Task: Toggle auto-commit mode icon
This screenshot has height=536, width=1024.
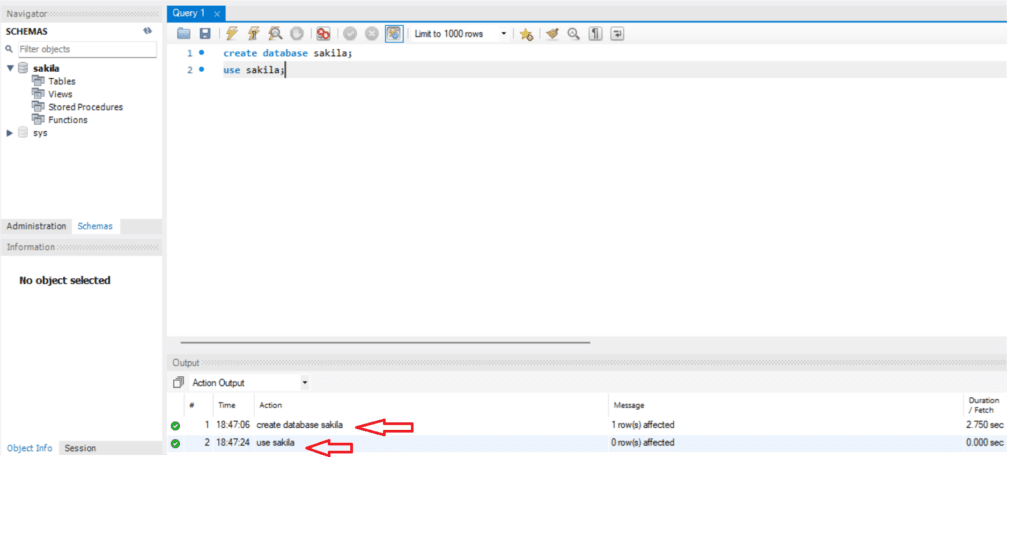Action: (x=394, y=33)
